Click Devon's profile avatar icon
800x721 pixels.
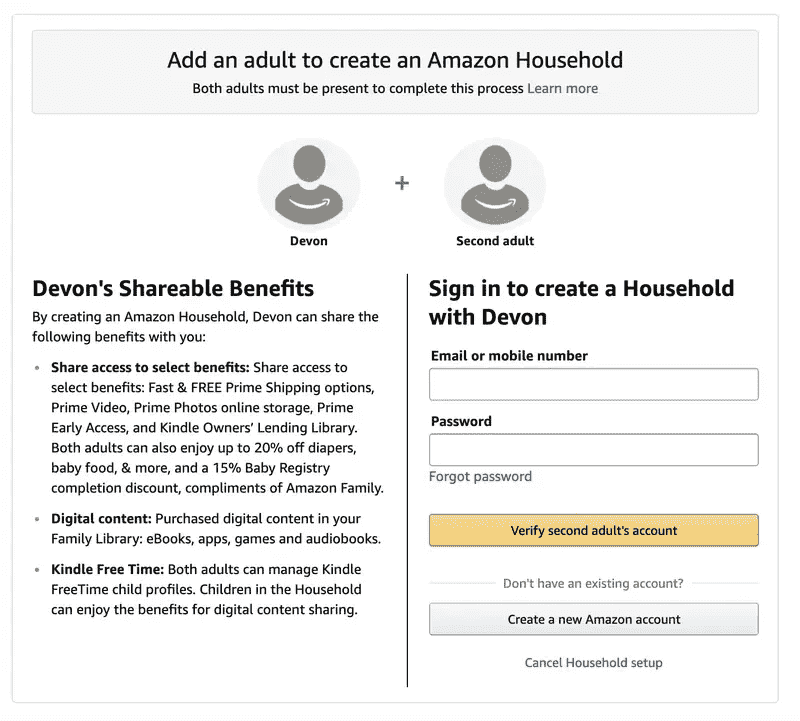[x=309, y=185]
